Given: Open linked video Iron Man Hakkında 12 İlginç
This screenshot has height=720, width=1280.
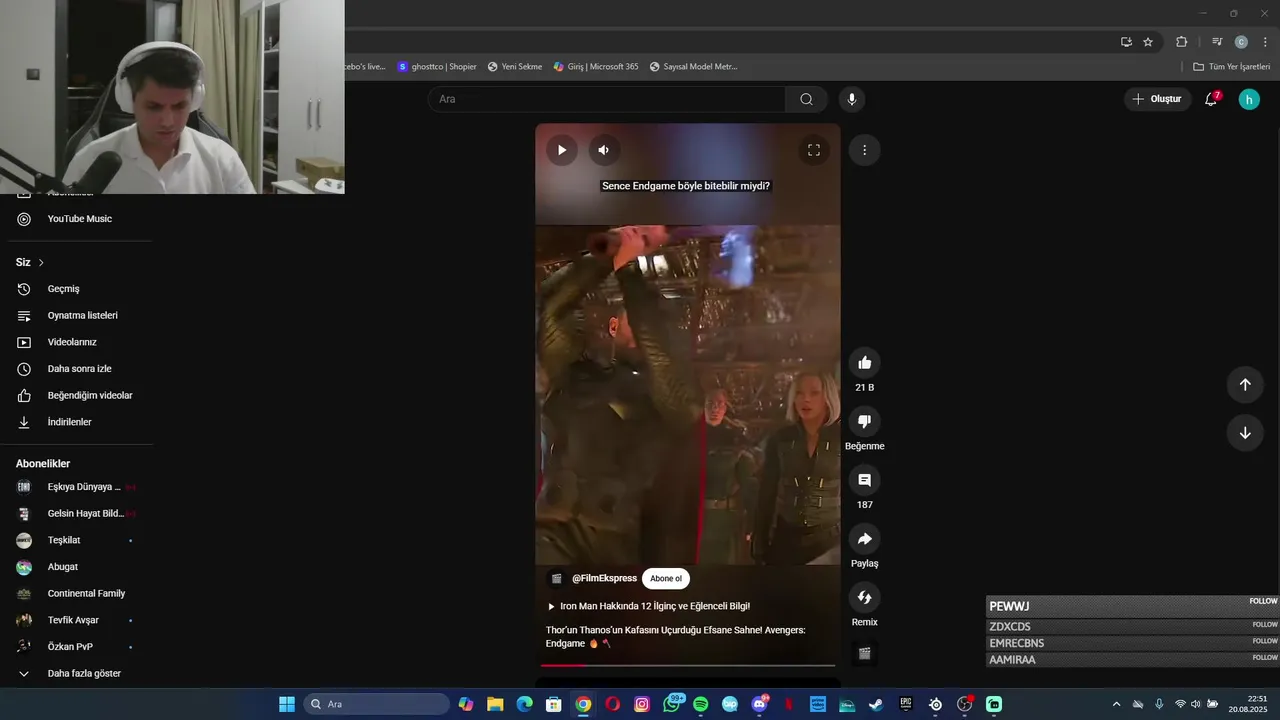Looking at the screenshot, I should [648, 606].
